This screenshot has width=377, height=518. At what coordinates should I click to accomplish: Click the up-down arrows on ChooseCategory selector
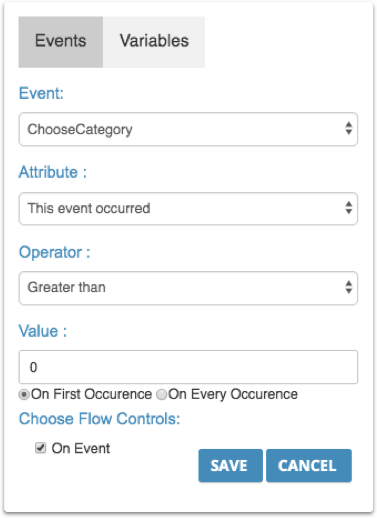[349, 128]
